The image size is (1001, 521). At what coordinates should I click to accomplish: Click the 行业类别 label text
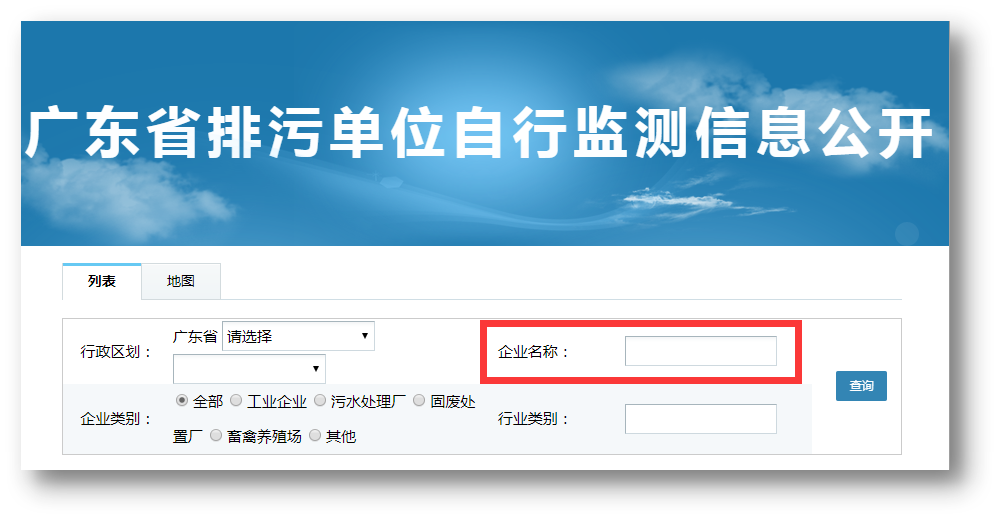[x=533, y=419]
